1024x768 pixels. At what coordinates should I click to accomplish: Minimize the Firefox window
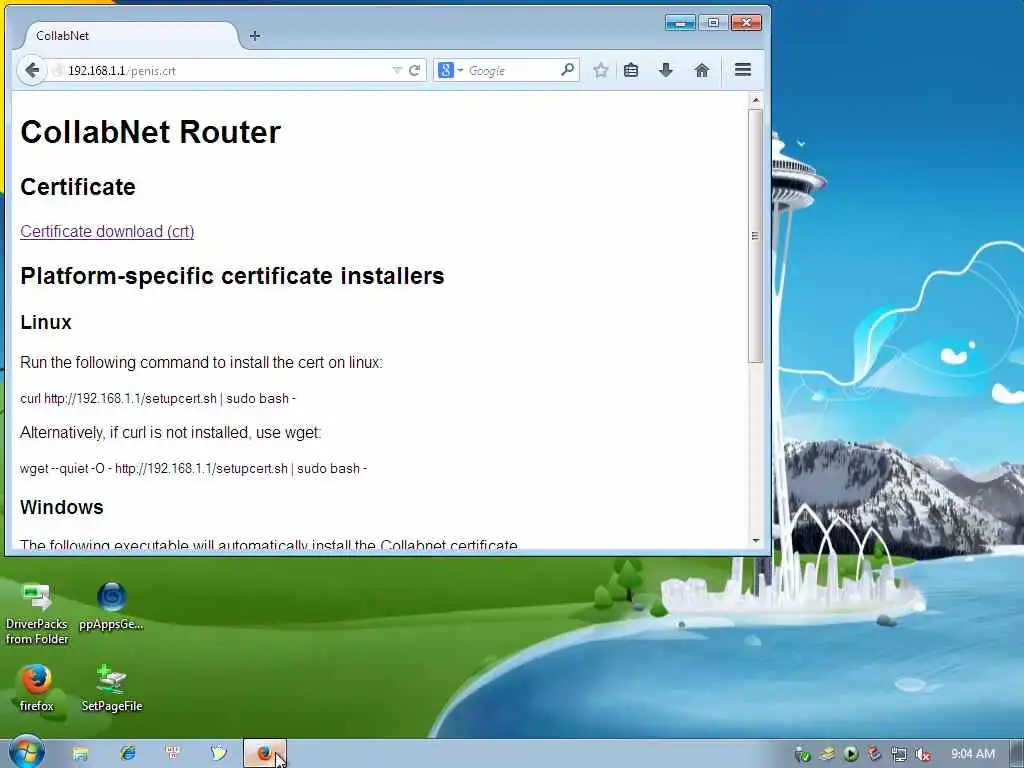point(680,23)
